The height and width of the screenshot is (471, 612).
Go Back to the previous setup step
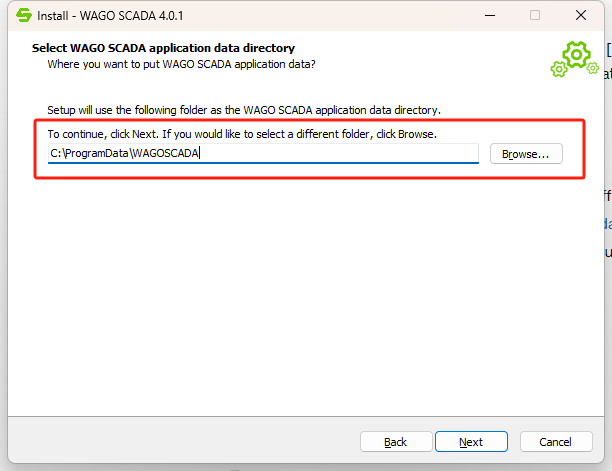[395, 442]
